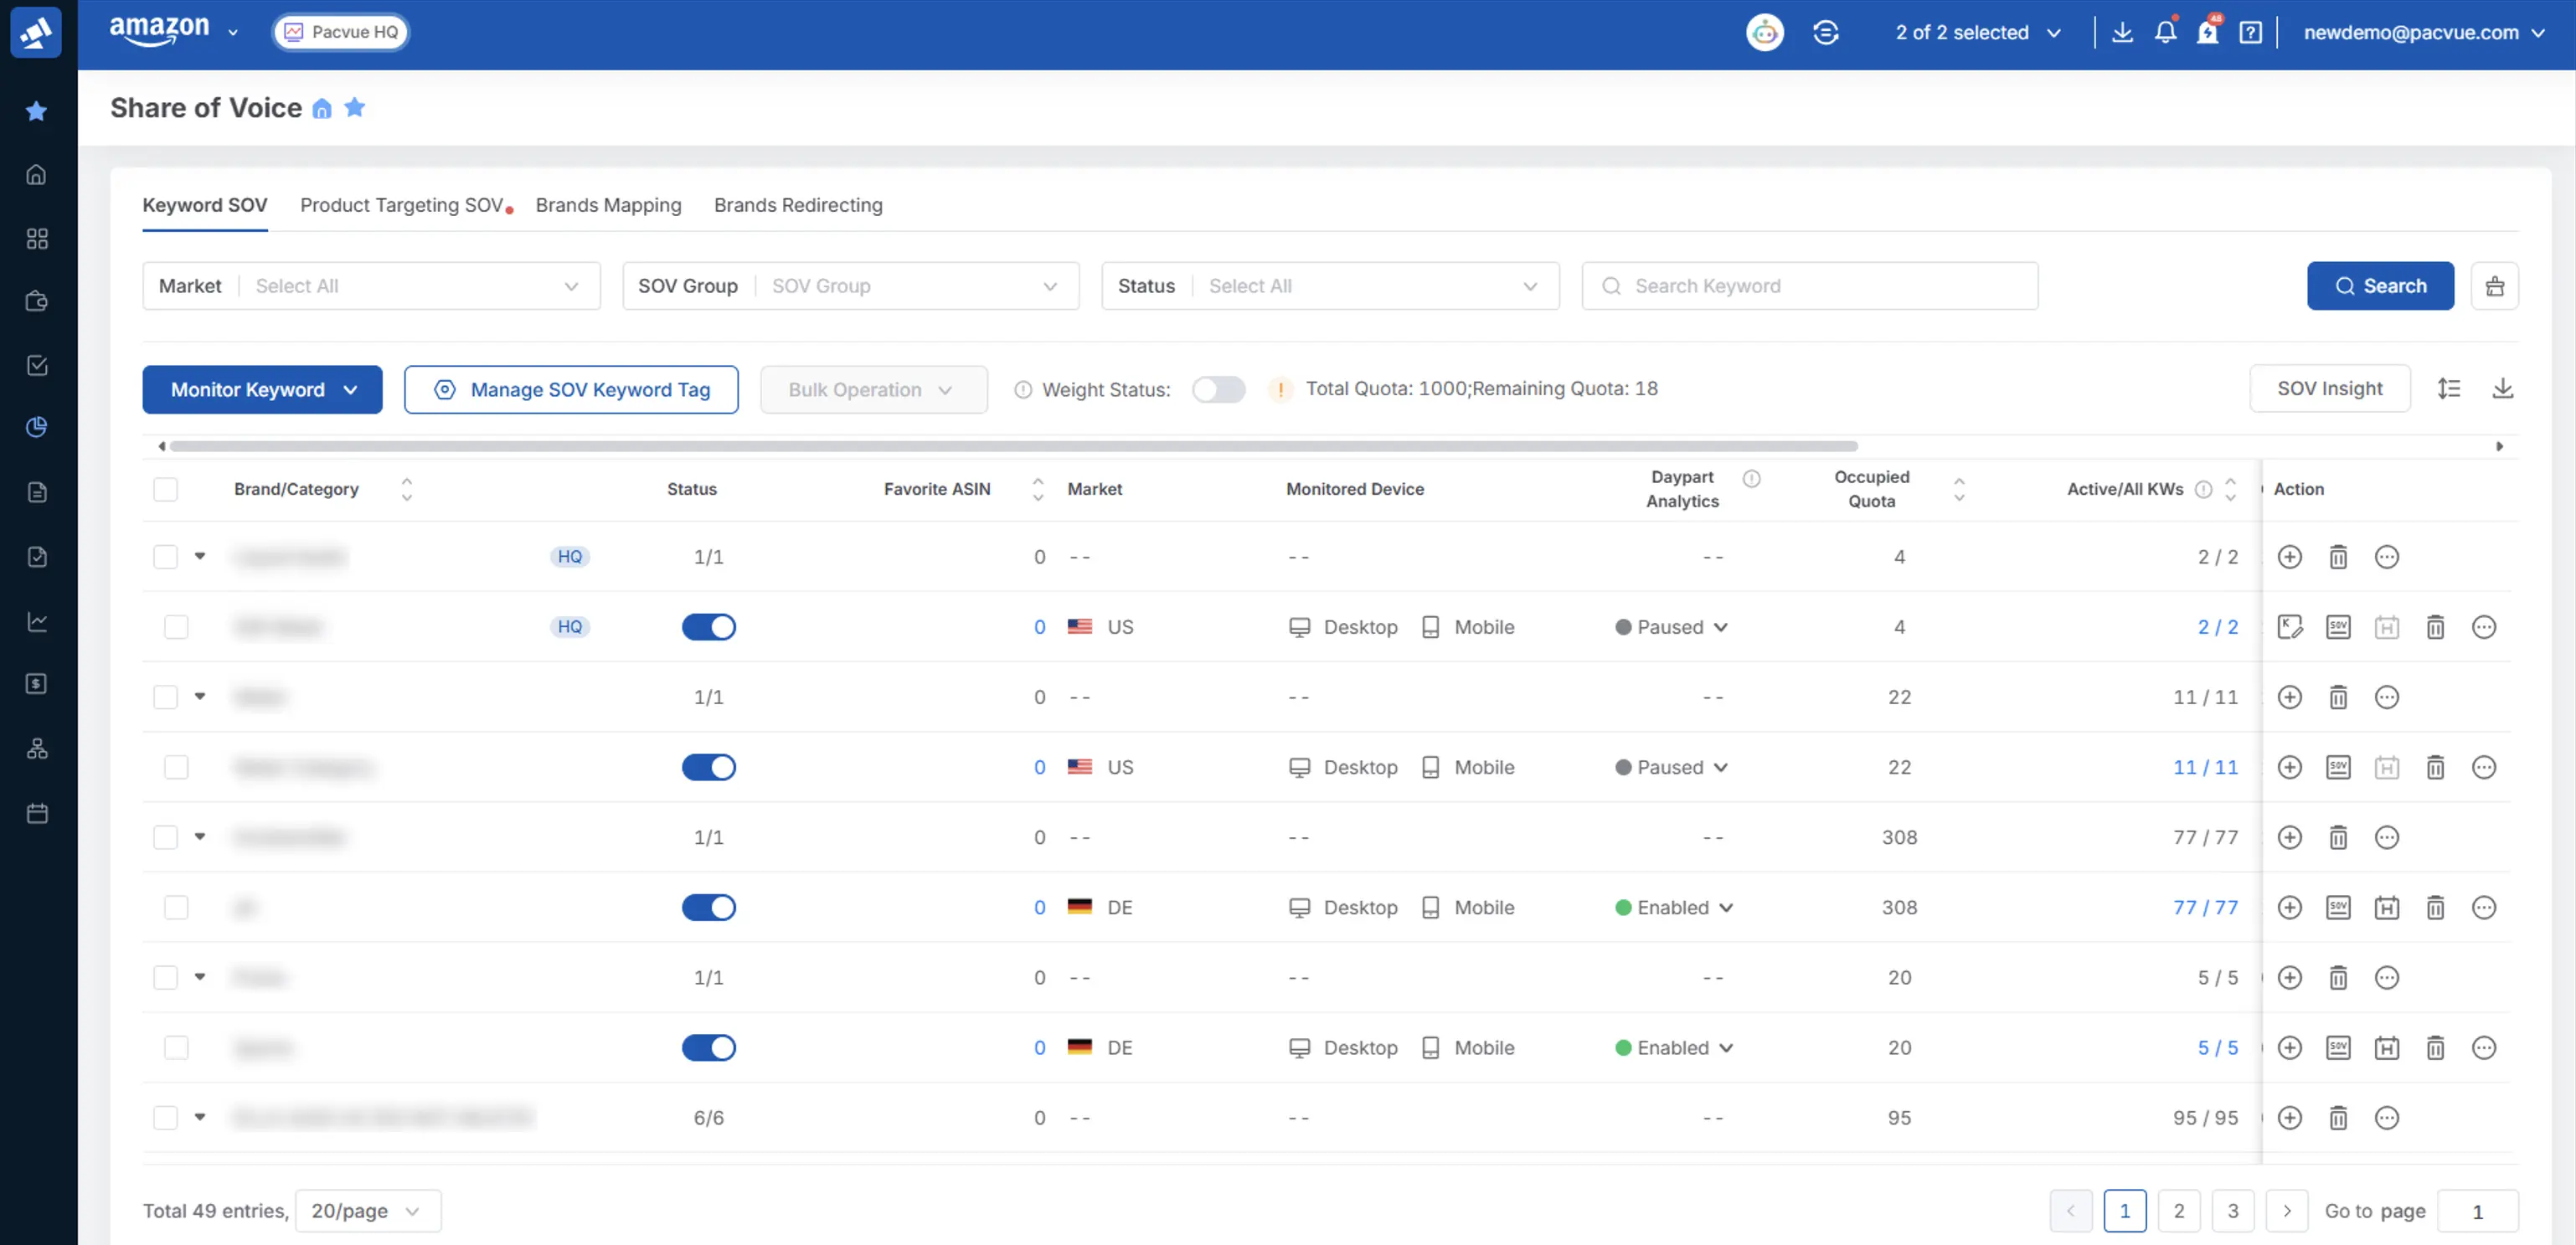Image resolution: width=2576 pixels, height=1245 pixels.
Task: Click the download icon in top header
Action: tap(2122, 32)
